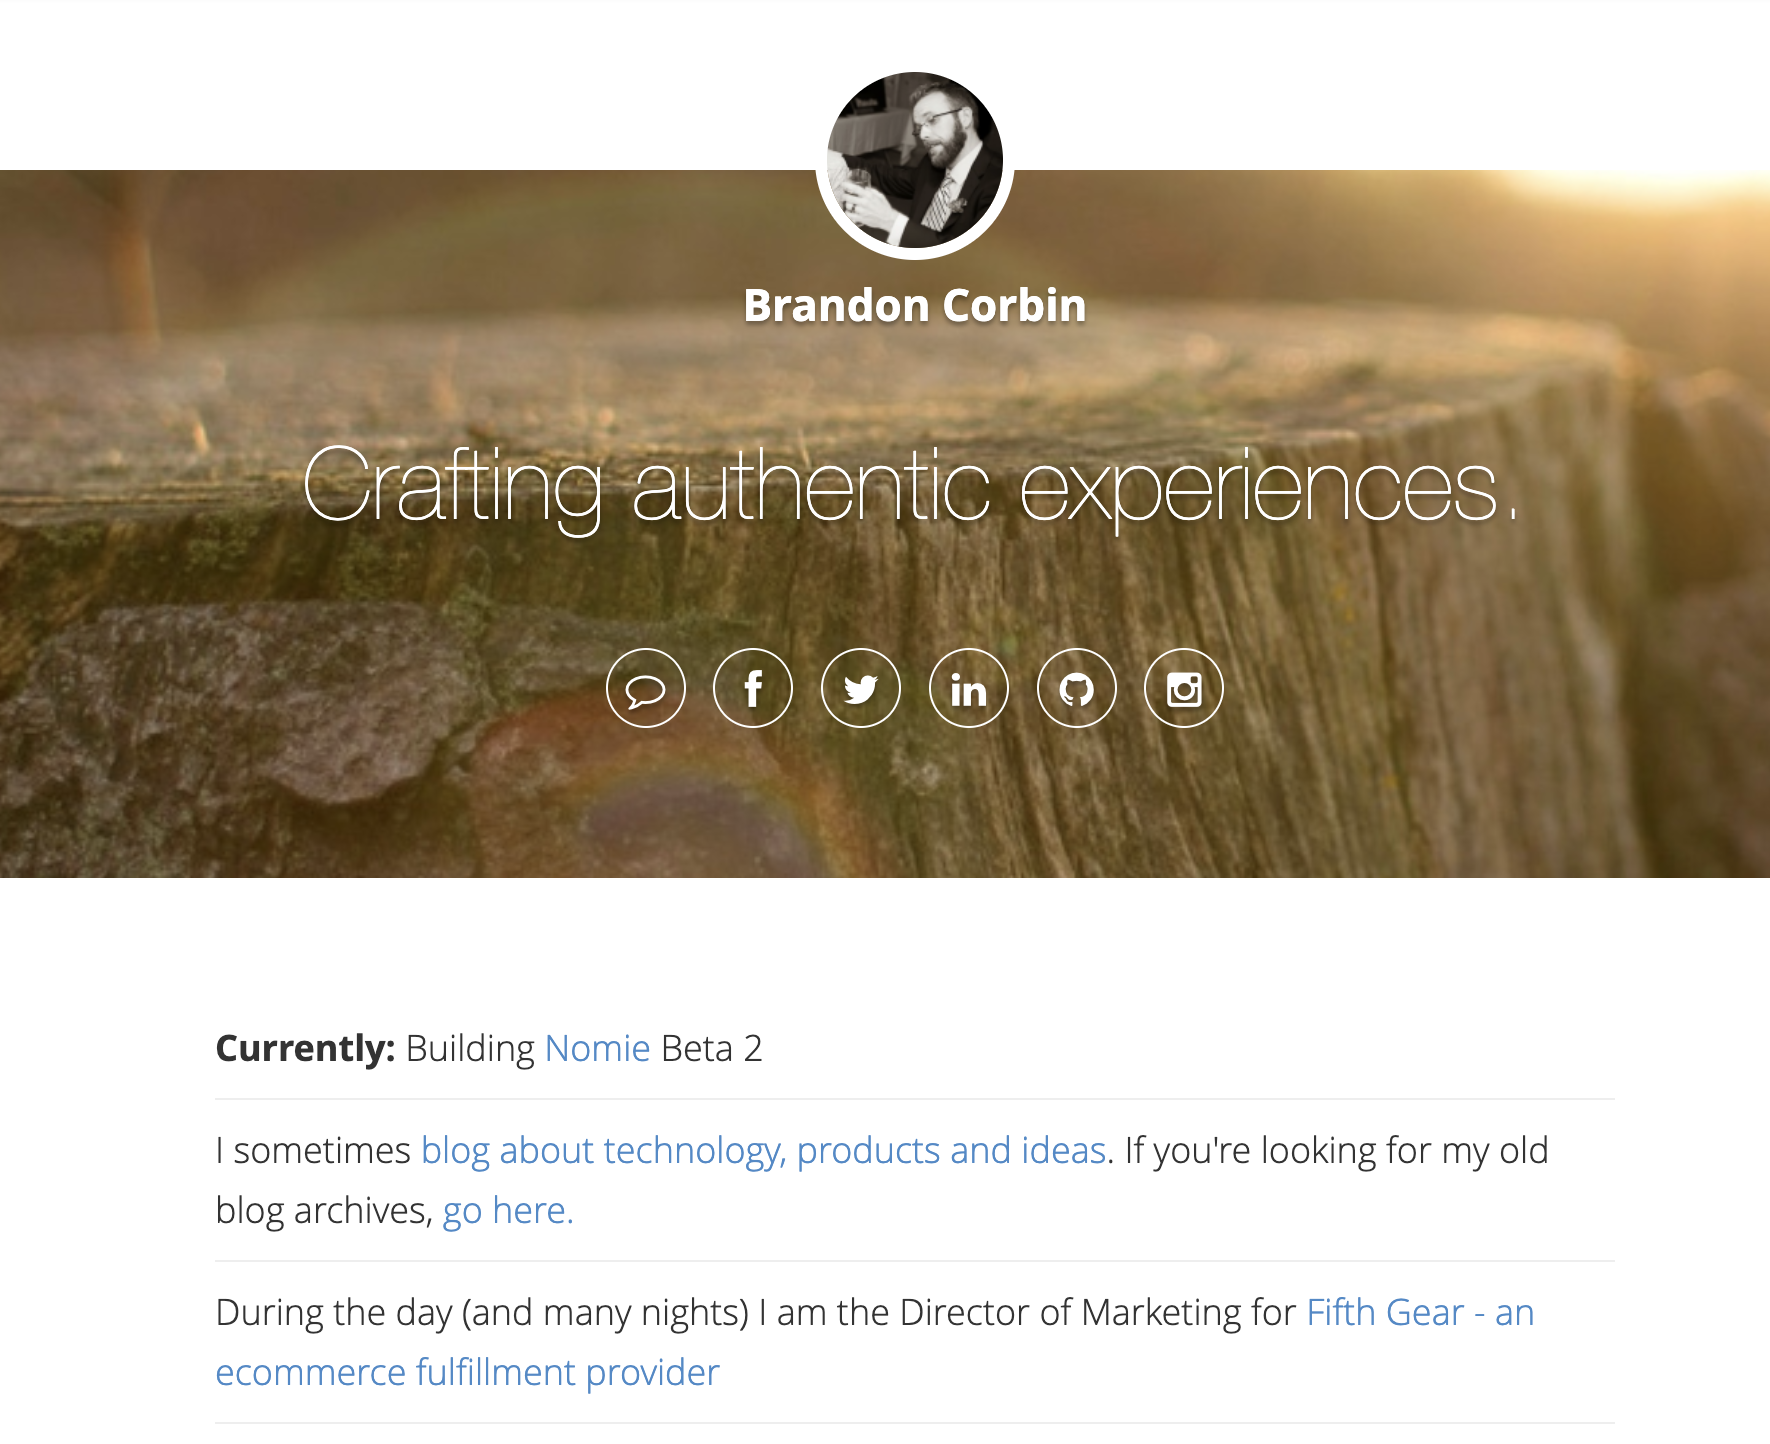Go to the GitHub octocat icon
The height and width of the screenshot is (1444, 1770).
1077,689
